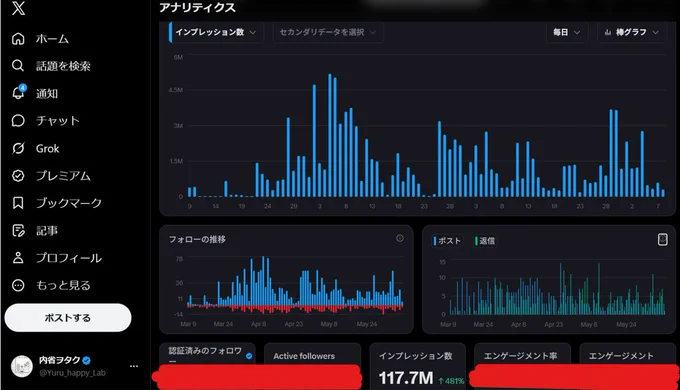Select the 認証済みのフォロワー stat card
The width and height of the screenshot is (680, 390).
[x=207, y=366]
